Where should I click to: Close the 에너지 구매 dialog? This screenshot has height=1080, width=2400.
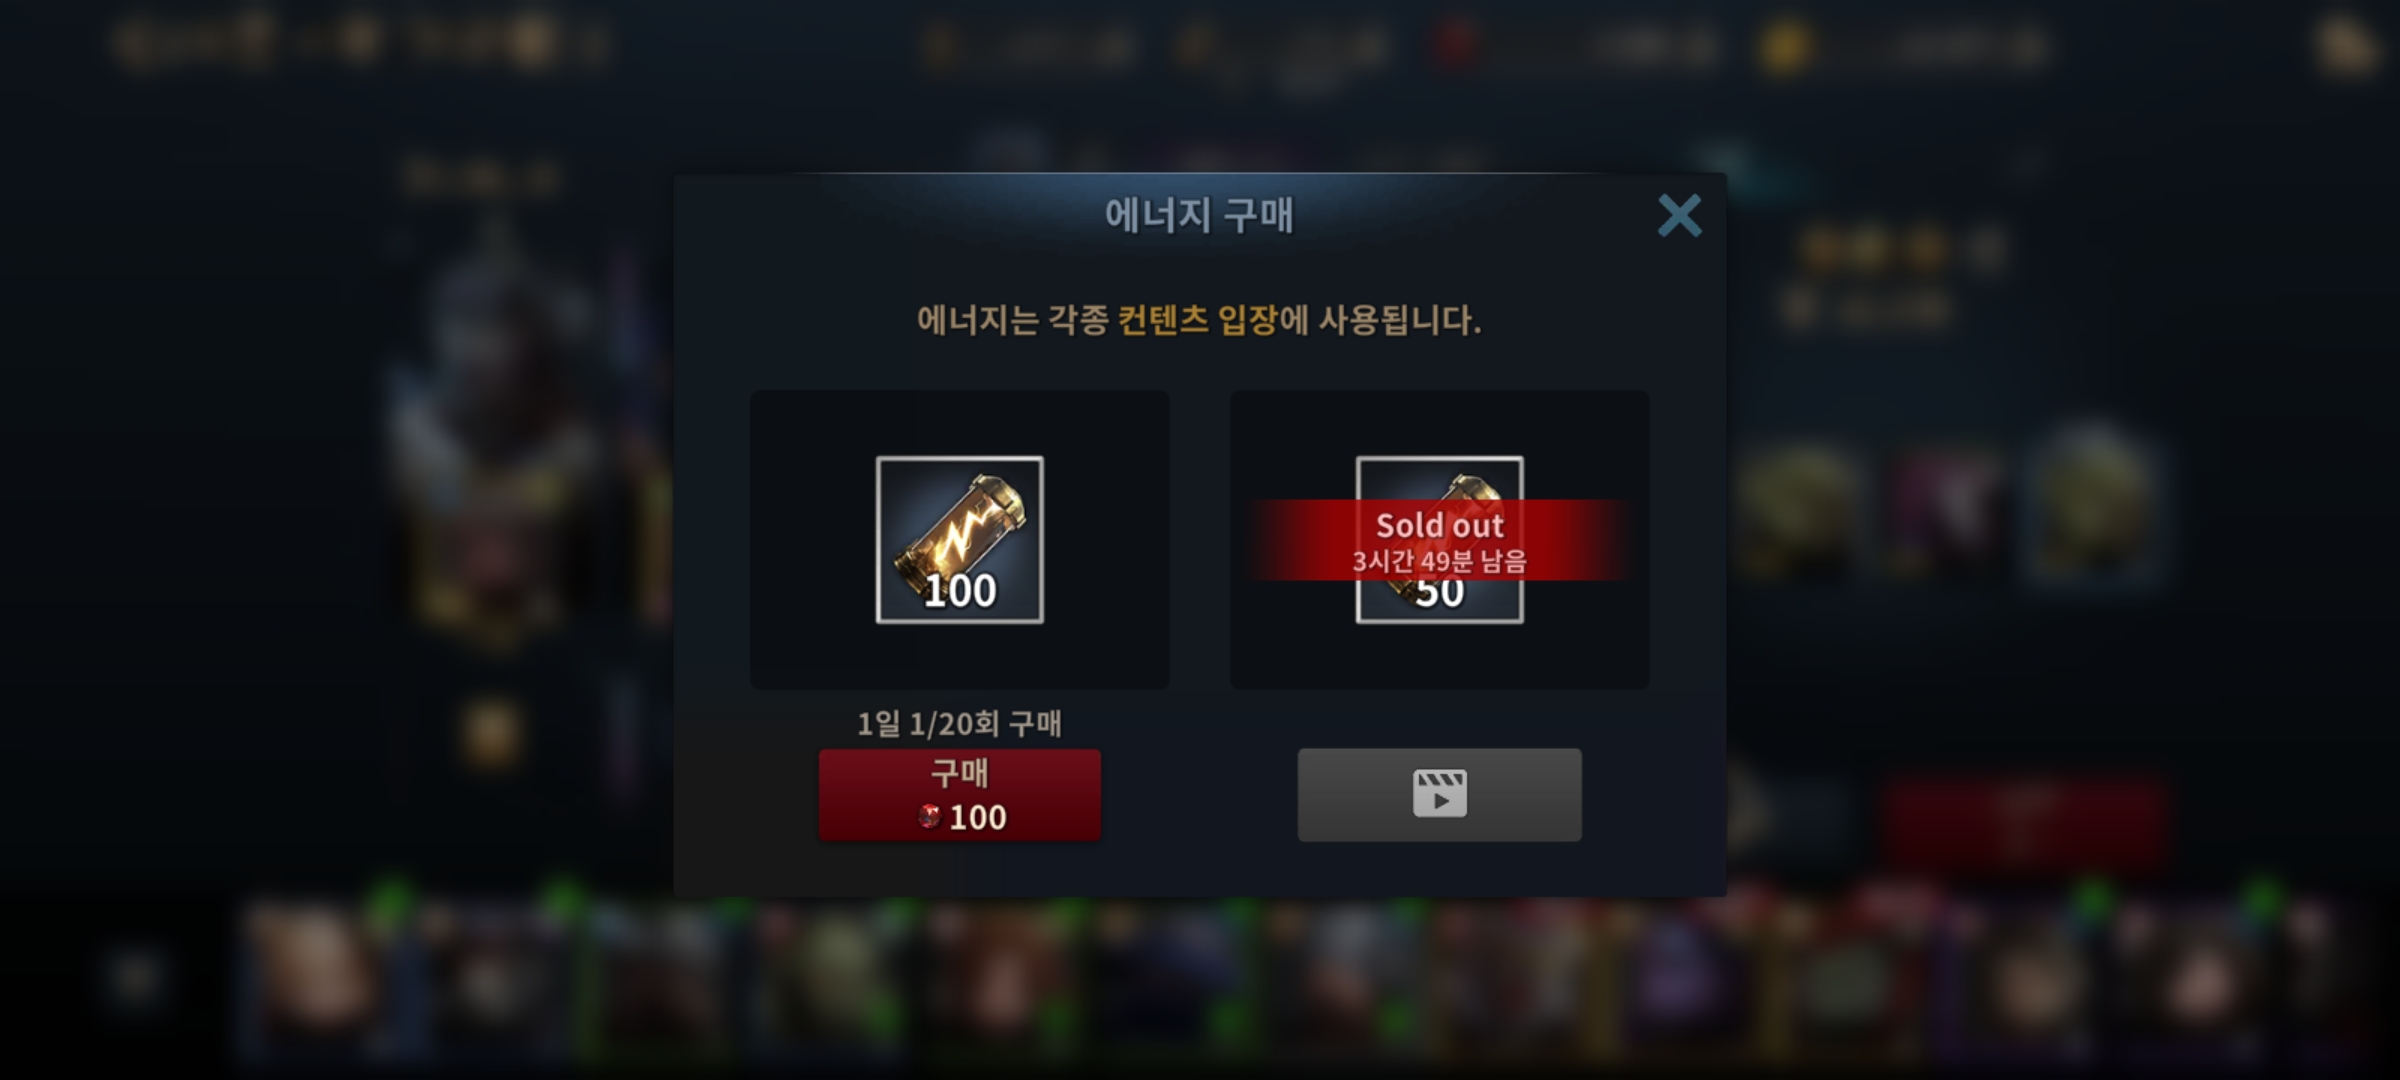coord(1679,215)
